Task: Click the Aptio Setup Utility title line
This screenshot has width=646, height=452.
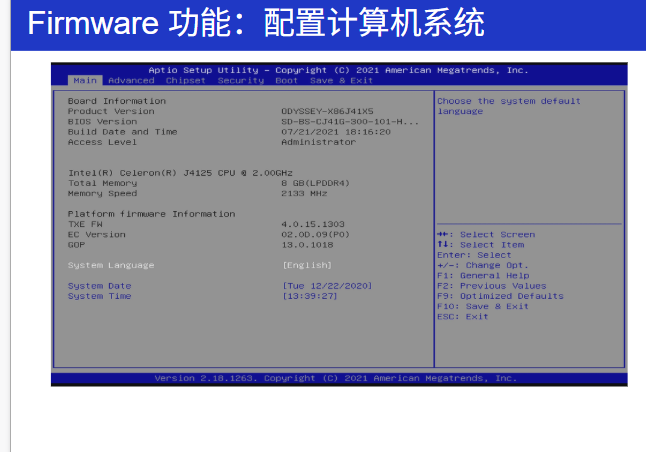Action: [x=338, y=70]
